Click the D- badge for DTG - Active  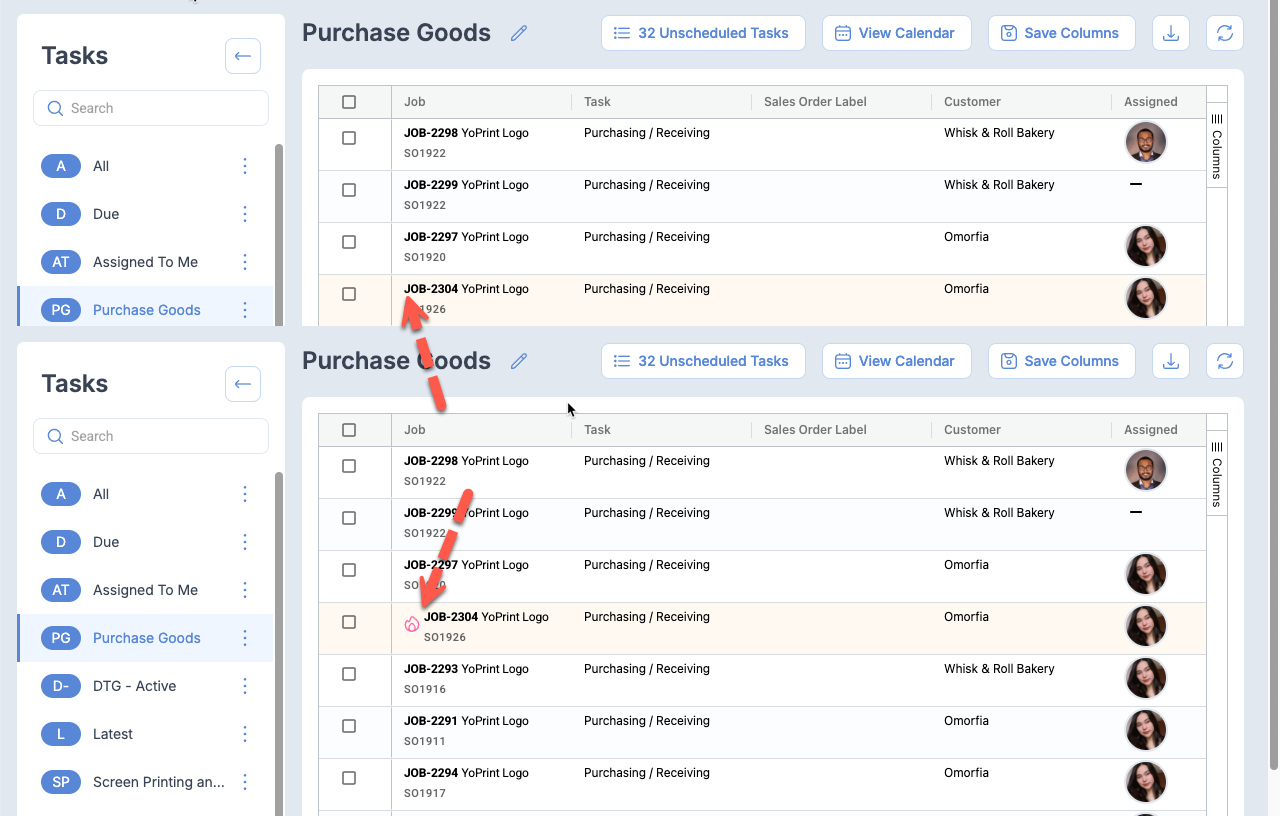[61, 686]
